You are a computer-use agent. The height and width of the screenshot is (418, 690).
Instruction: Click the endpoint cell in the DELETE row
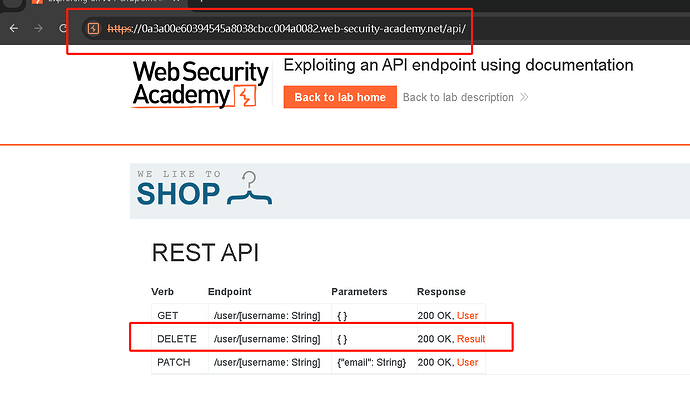coord(270,339)
